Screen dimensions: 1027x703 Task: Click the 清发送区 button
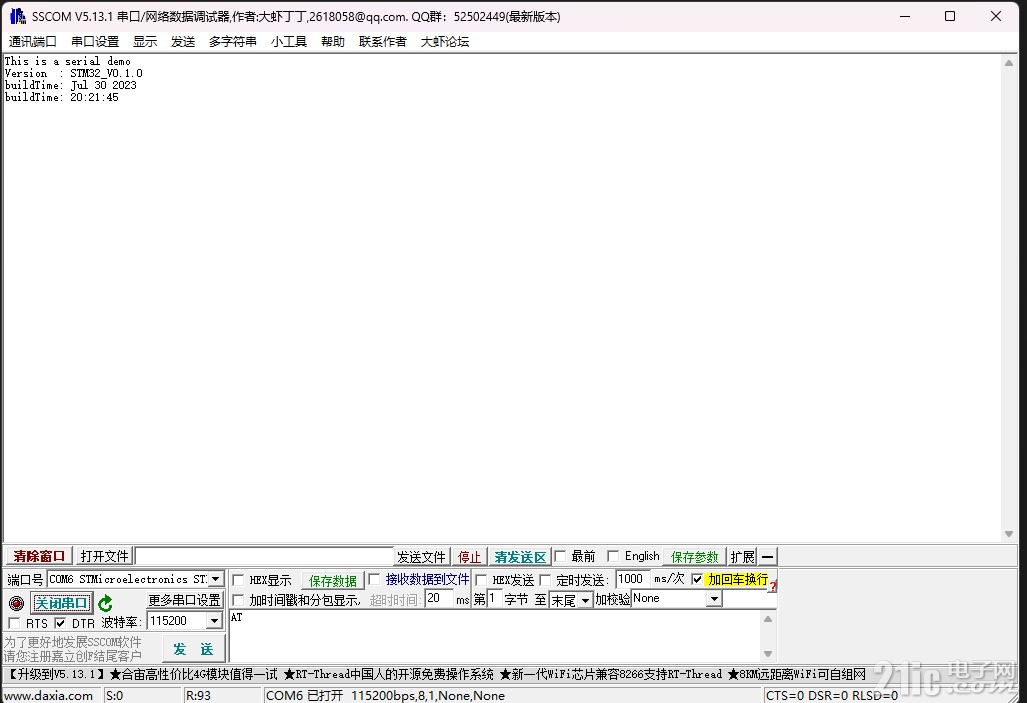coord(520,557)
